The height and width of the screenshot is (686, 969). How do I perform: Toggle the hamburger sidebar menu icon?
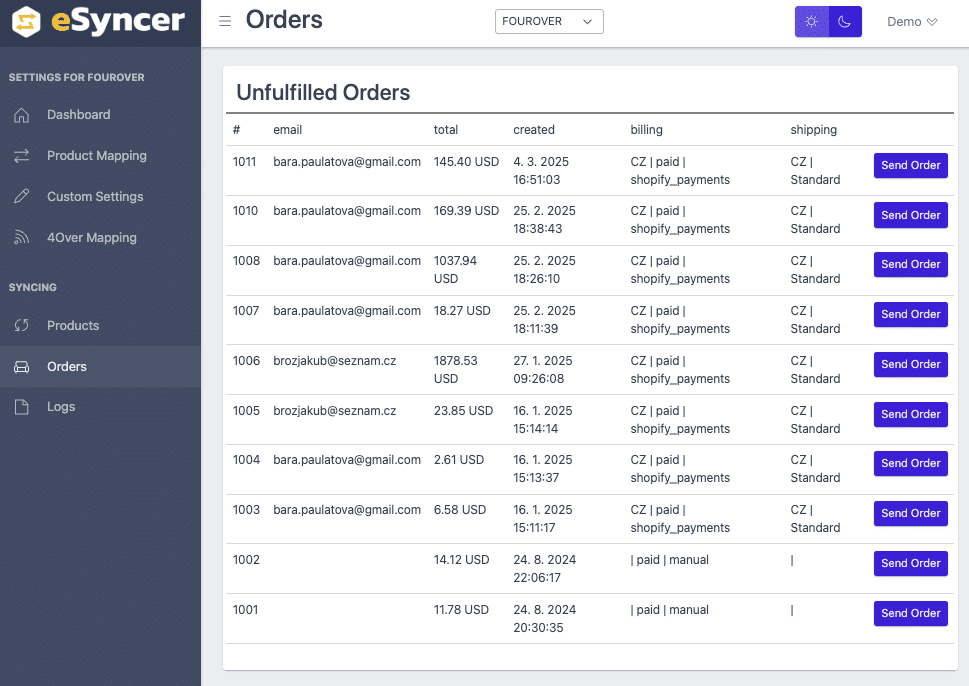[x=225, y=21]
